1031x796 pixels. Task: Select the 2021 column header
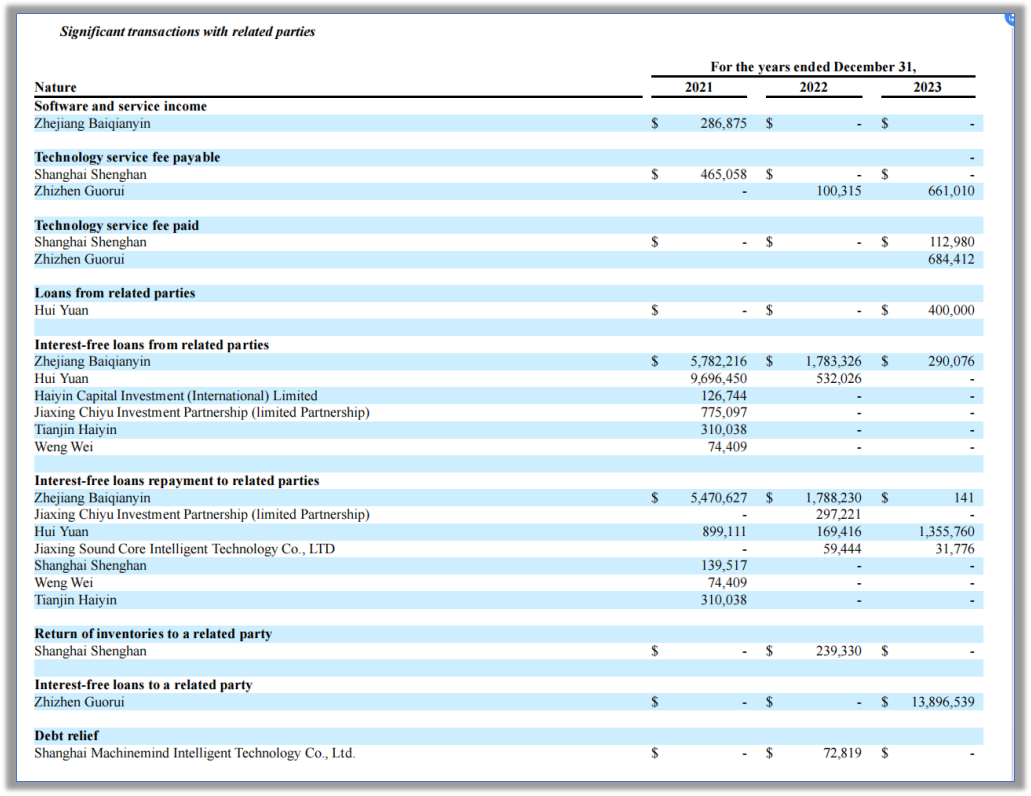tap(698, 87)
